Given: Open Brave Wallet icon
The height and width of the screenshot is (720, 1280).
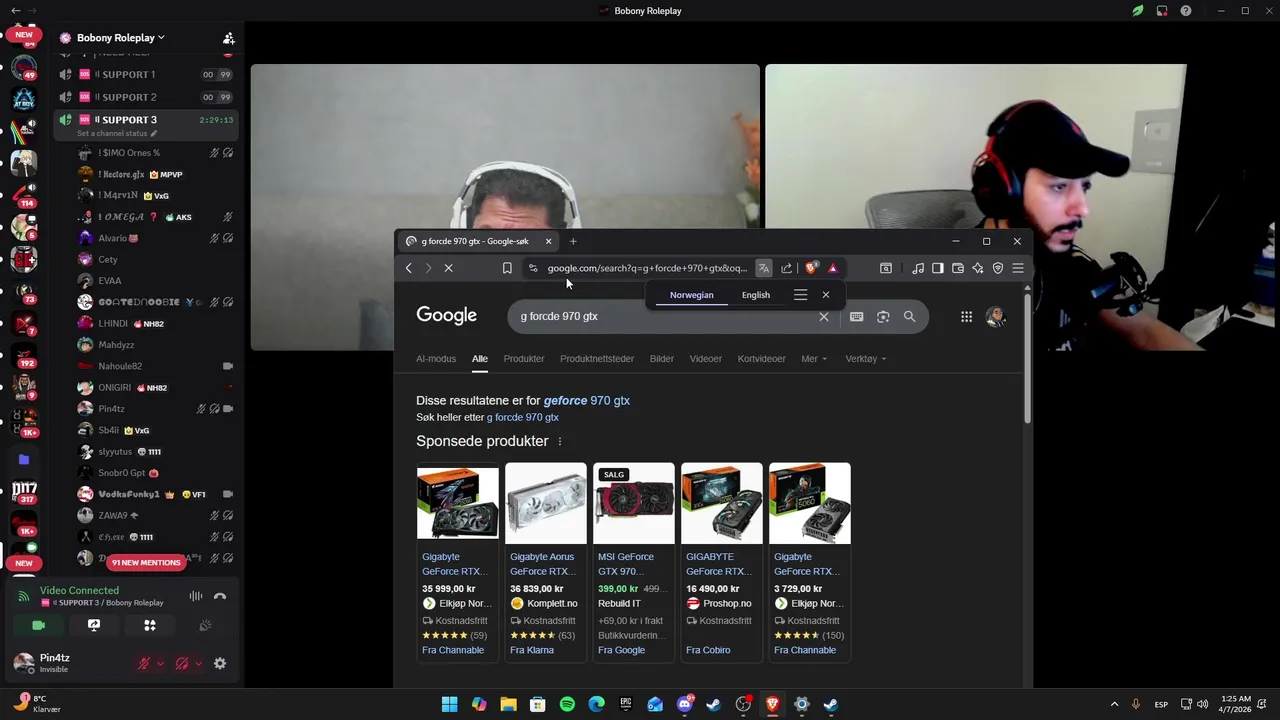Looking at the screenshot, I should [958, 268].
